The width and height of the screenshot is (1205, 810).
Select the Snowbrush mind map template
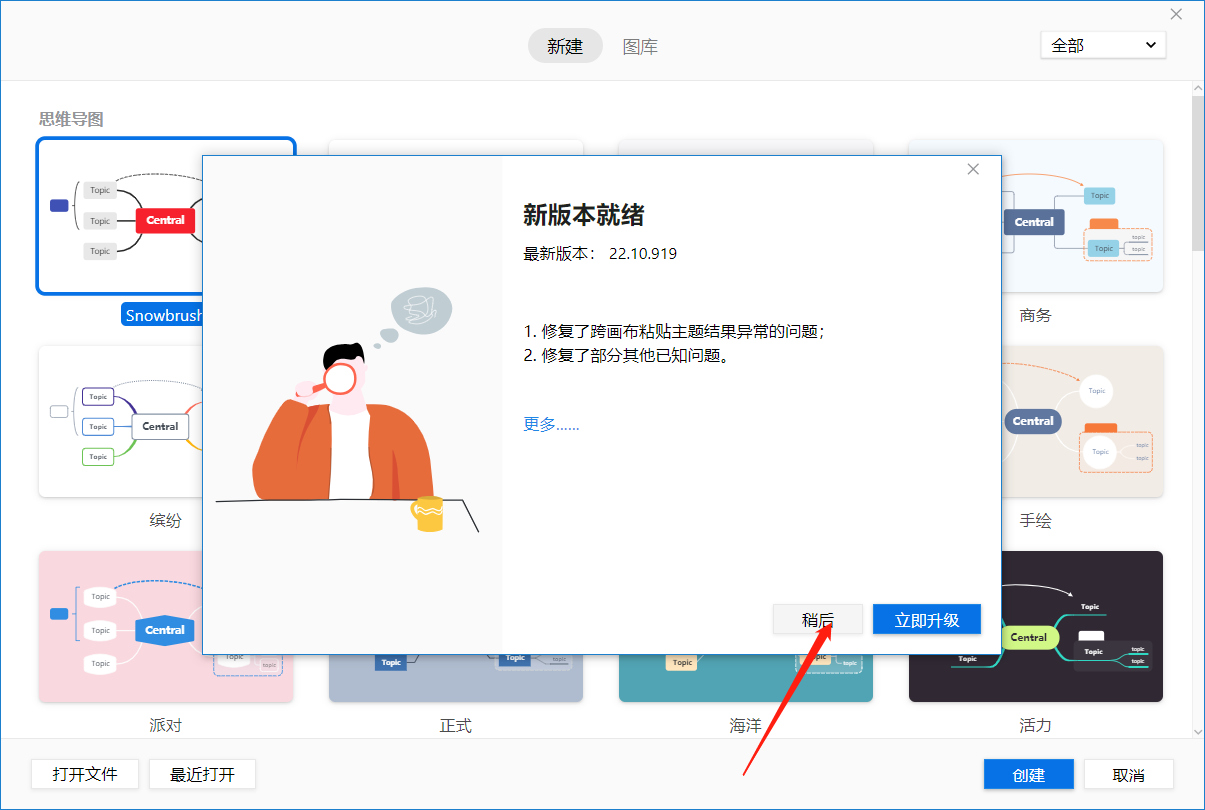click(120, 217)
